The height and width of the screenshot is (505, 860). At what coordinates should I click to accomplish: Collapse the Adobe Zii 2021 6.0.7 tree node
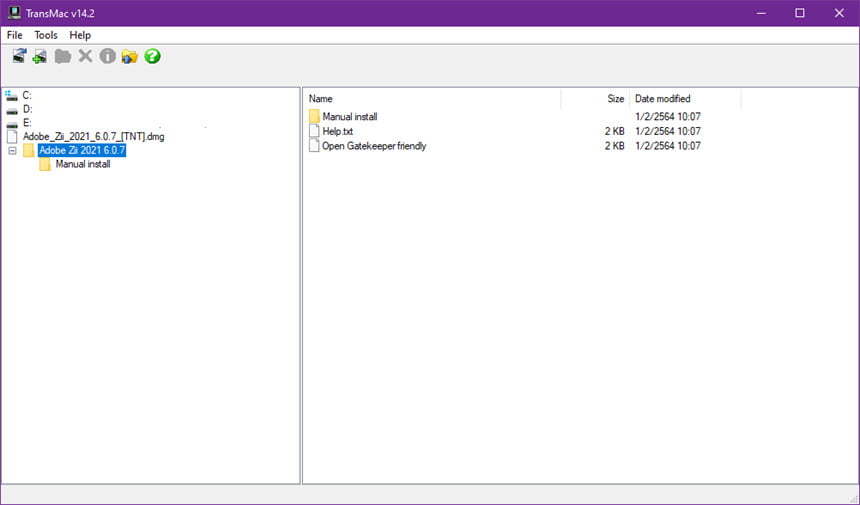[13, 150]
